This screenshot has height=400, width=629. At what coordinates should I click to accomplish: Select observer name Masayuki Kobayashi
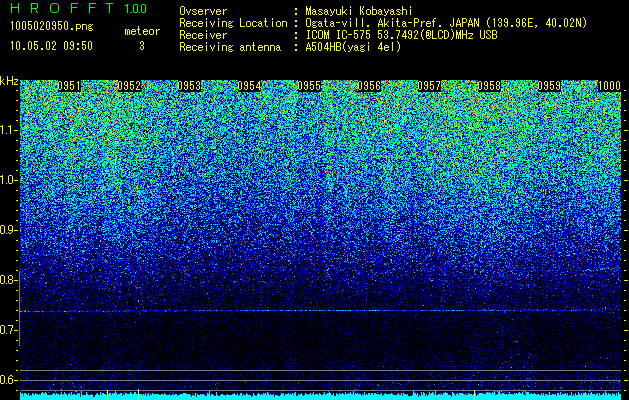point(359,11)
